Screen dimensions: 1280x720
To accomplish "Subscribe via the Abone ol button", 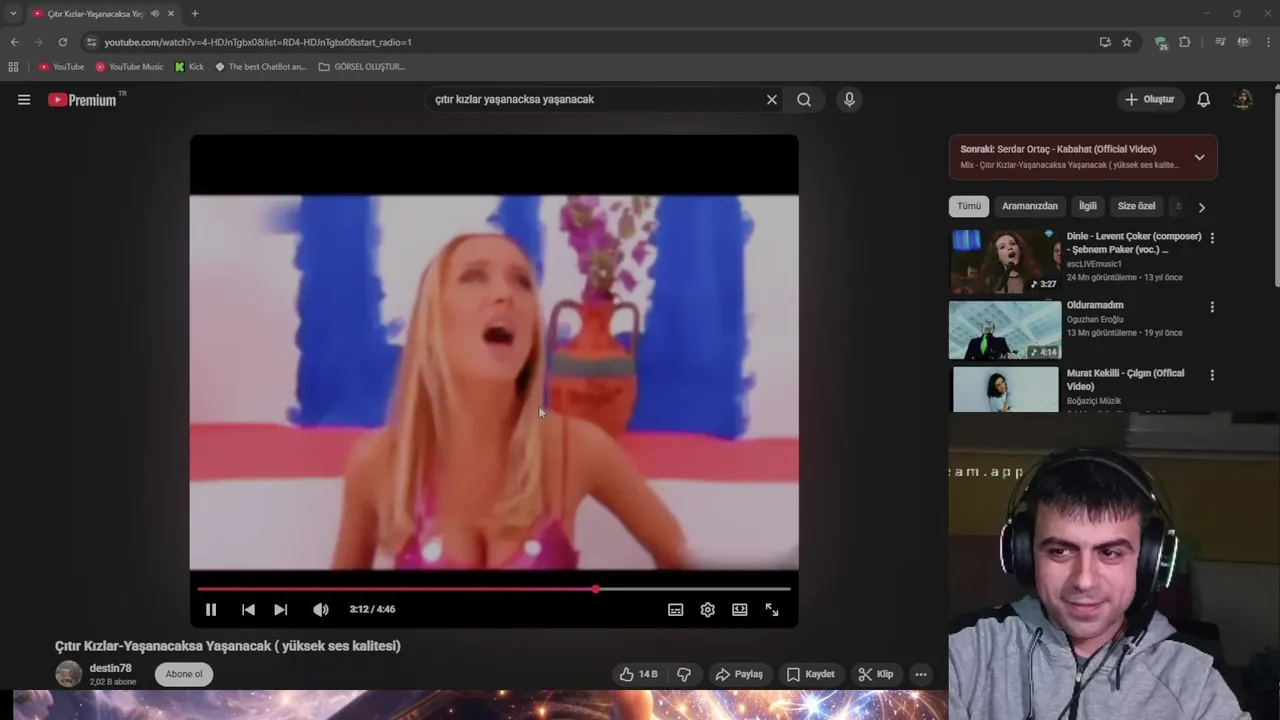I will coord(184,674).
